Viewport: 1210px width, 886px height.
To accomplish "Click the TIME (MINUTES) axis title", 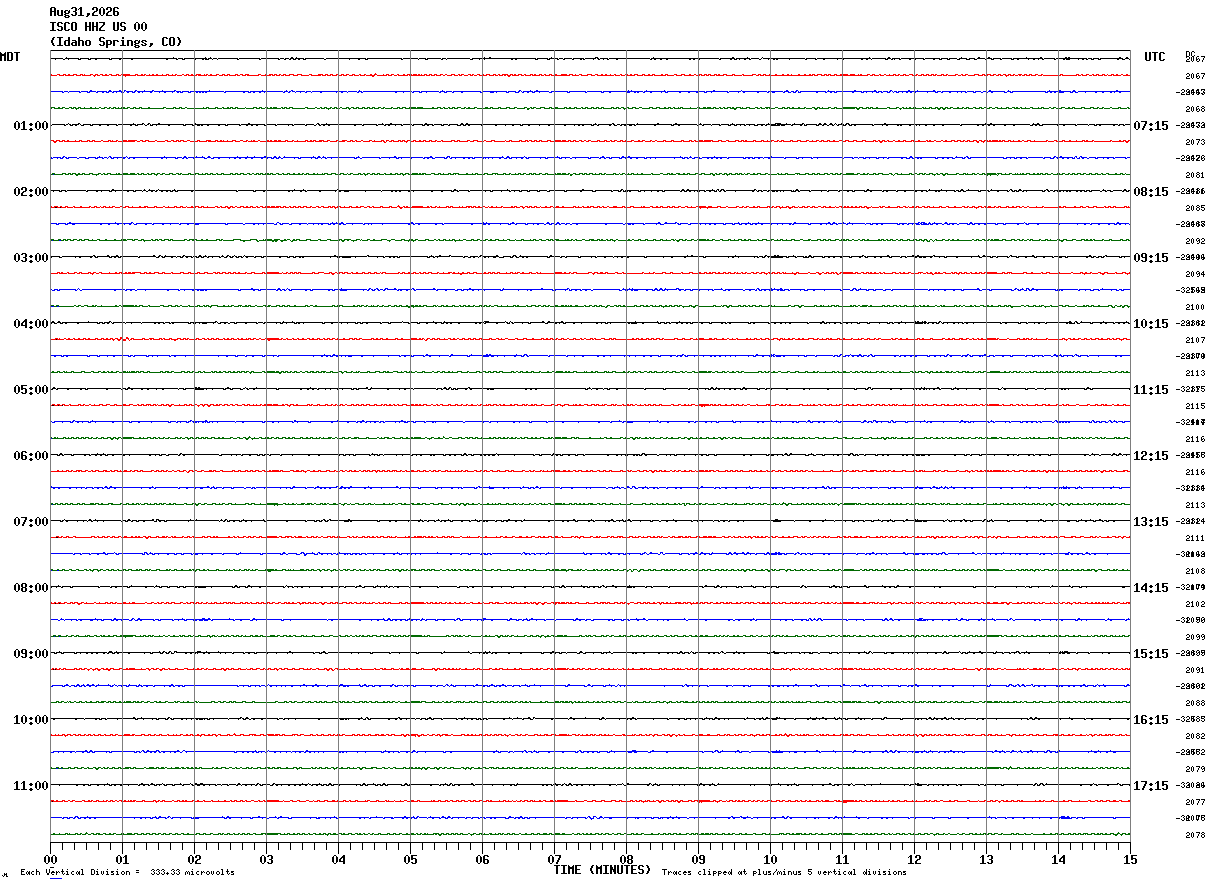I will point(602,870).
